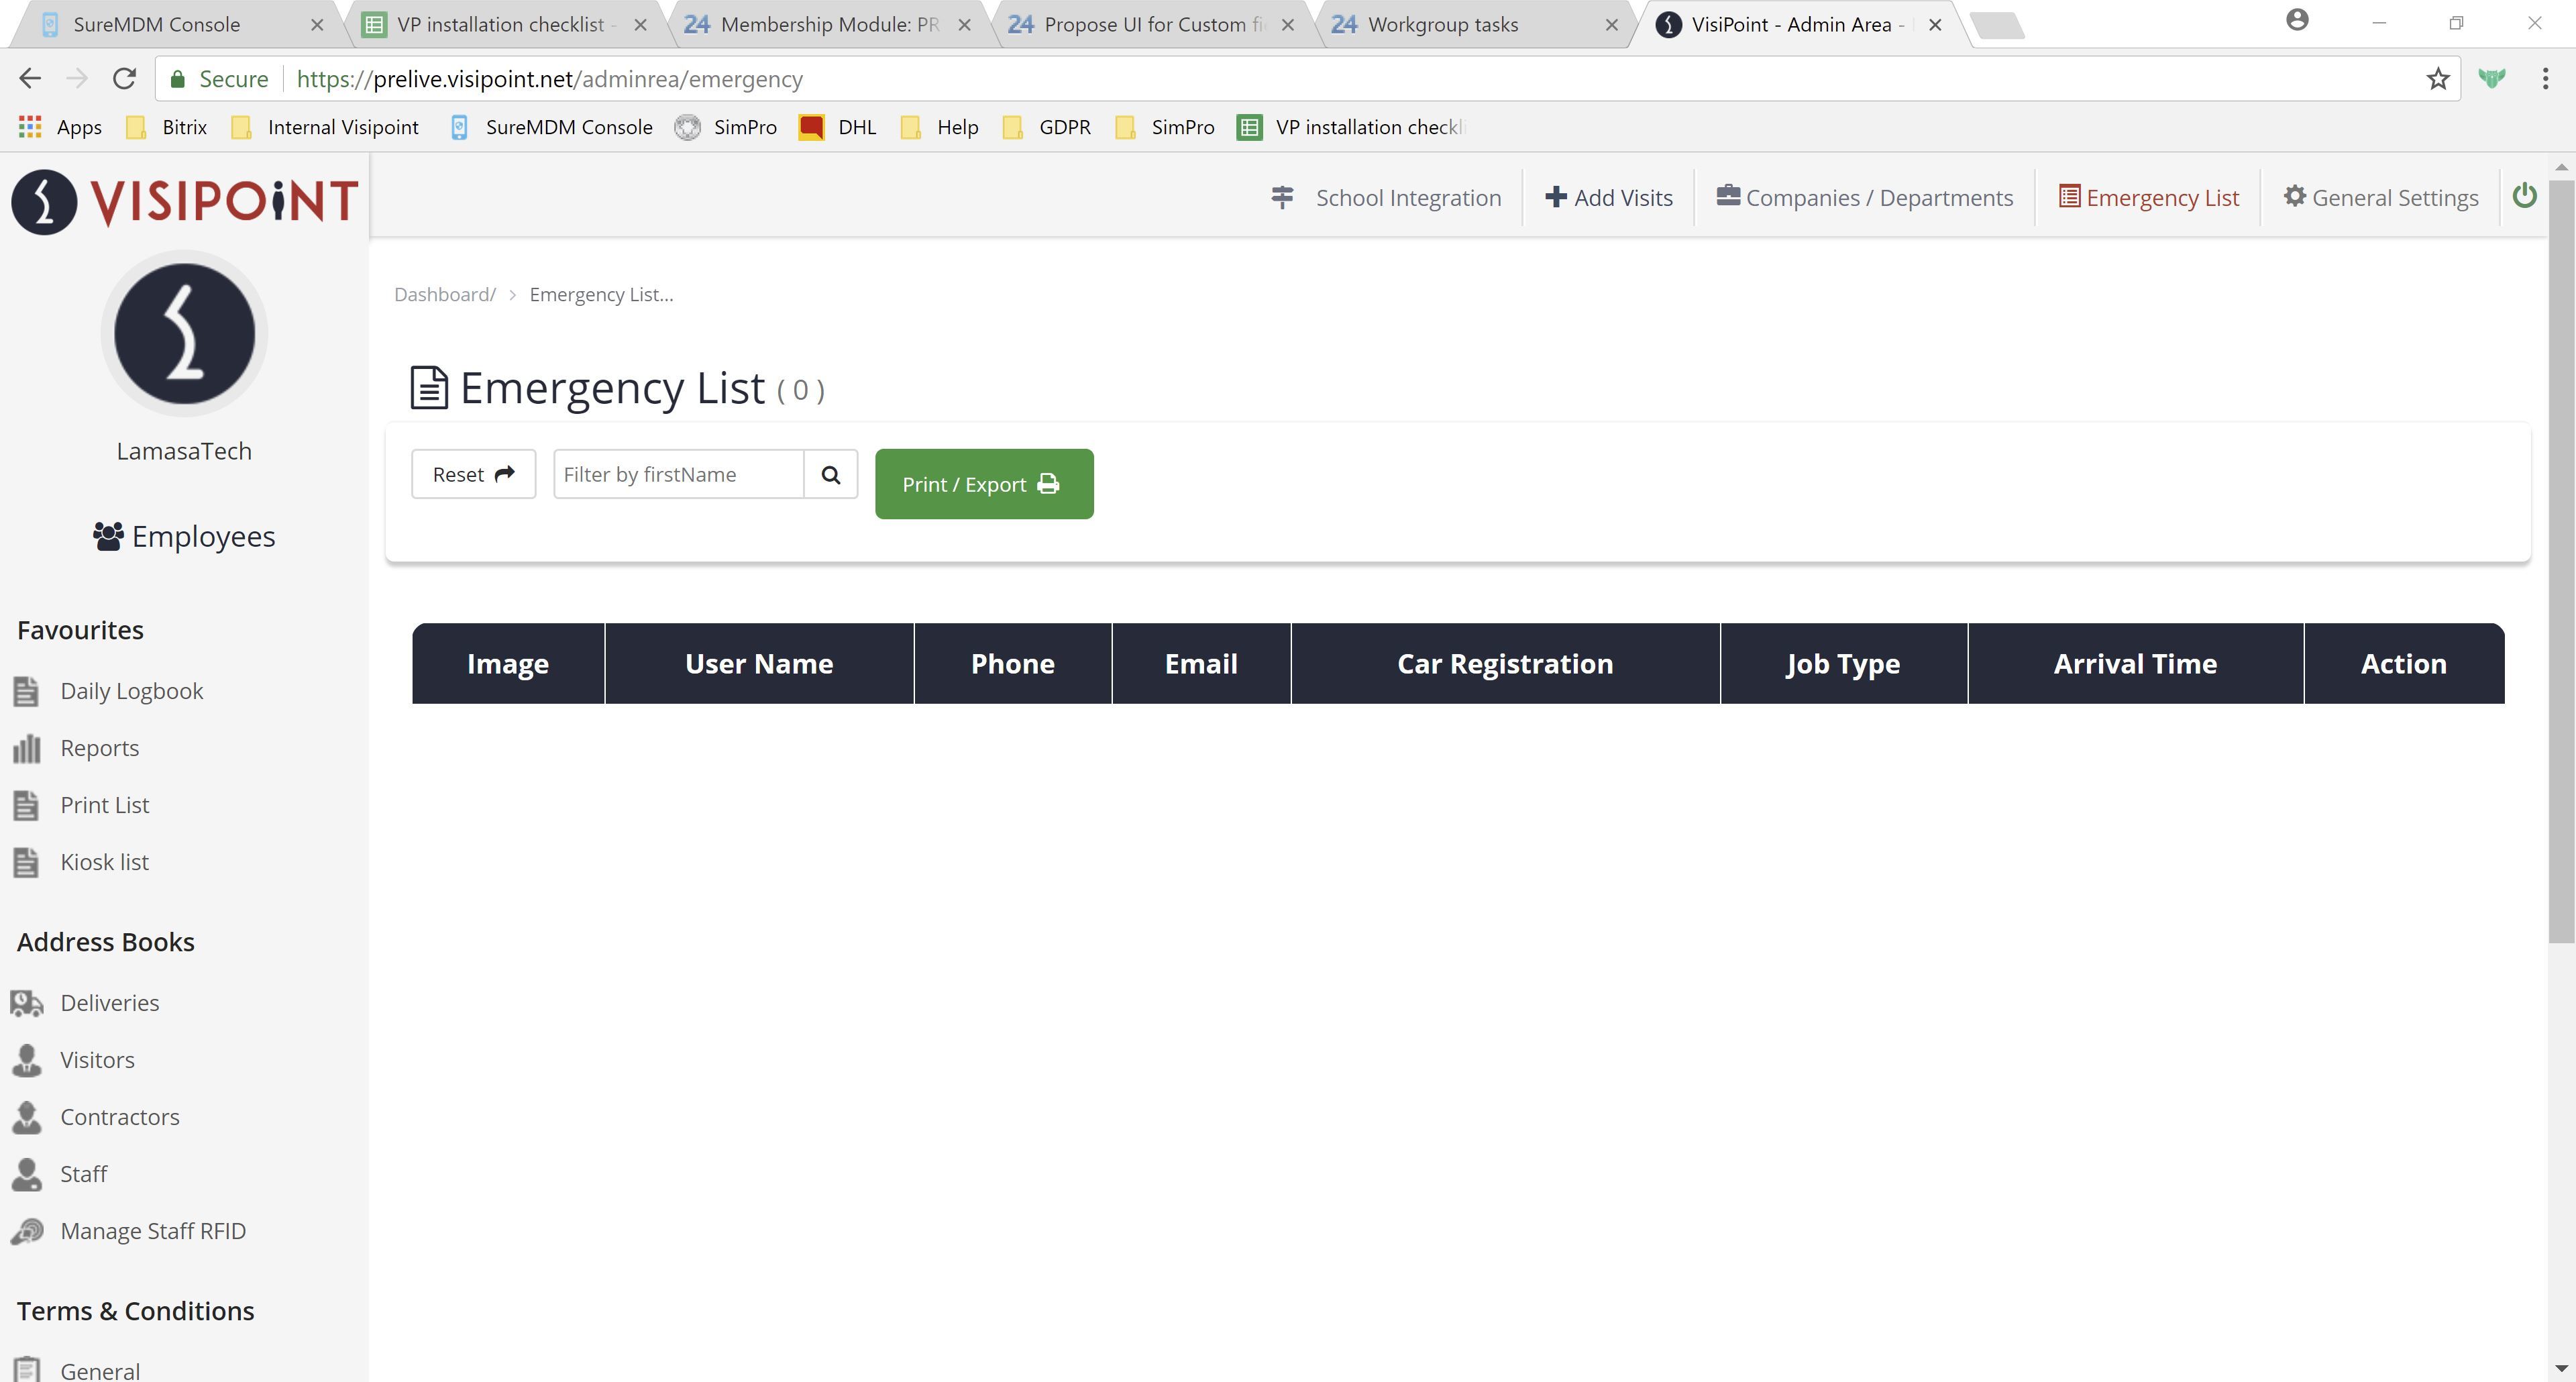
Task: Open Chrome three-dot menu
Action: point(2545,78)
